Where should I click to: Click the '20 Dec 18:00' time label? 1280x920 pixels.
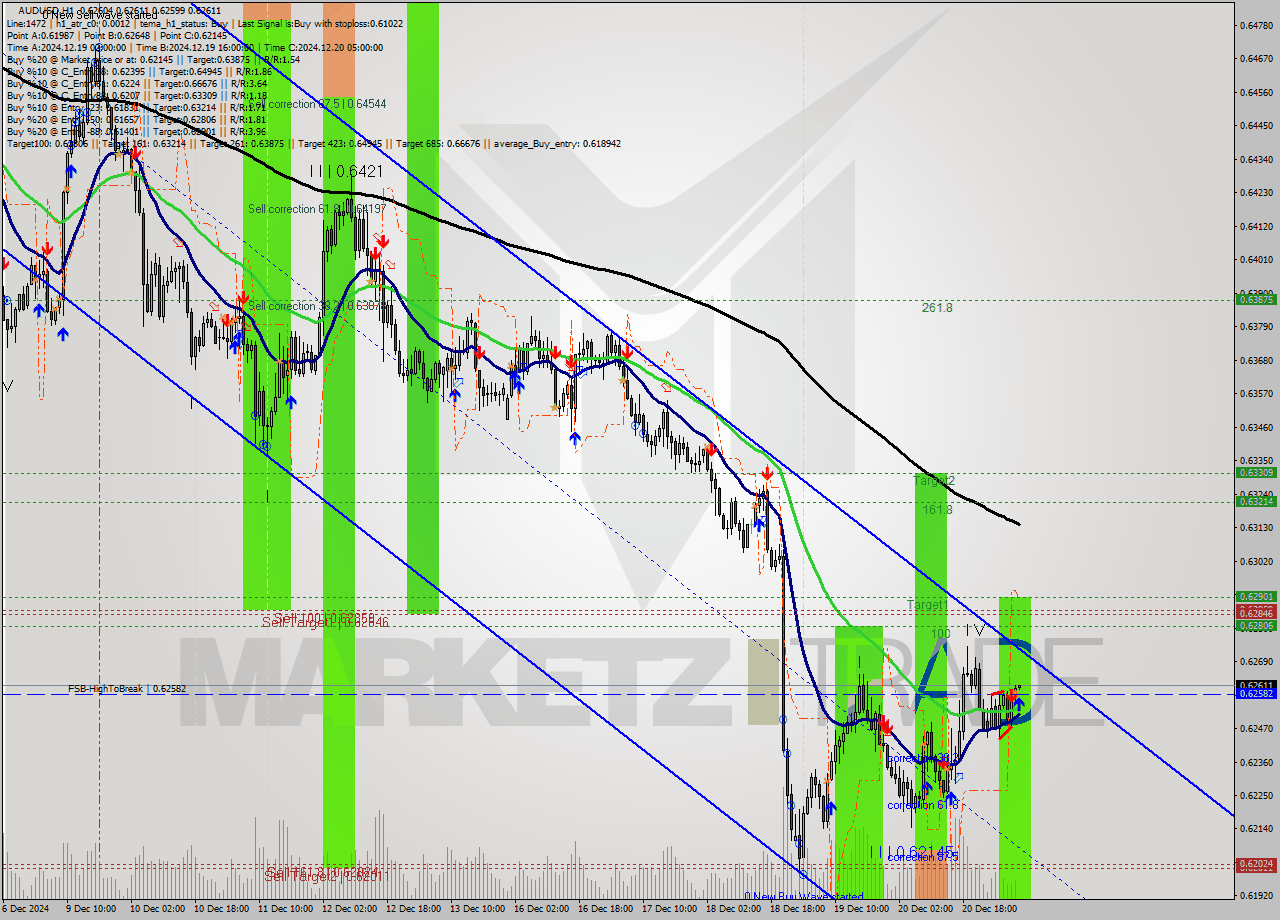[x=989, y=910]
